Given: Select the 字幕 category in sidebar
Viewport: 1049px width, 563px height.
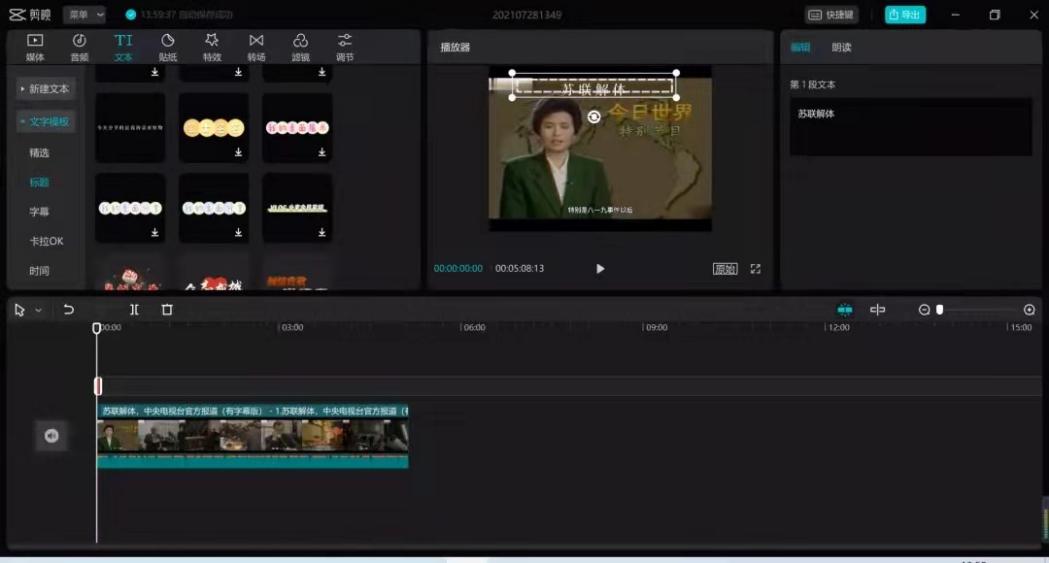Looking at the screenshot, I should click(x=39, y=212).
